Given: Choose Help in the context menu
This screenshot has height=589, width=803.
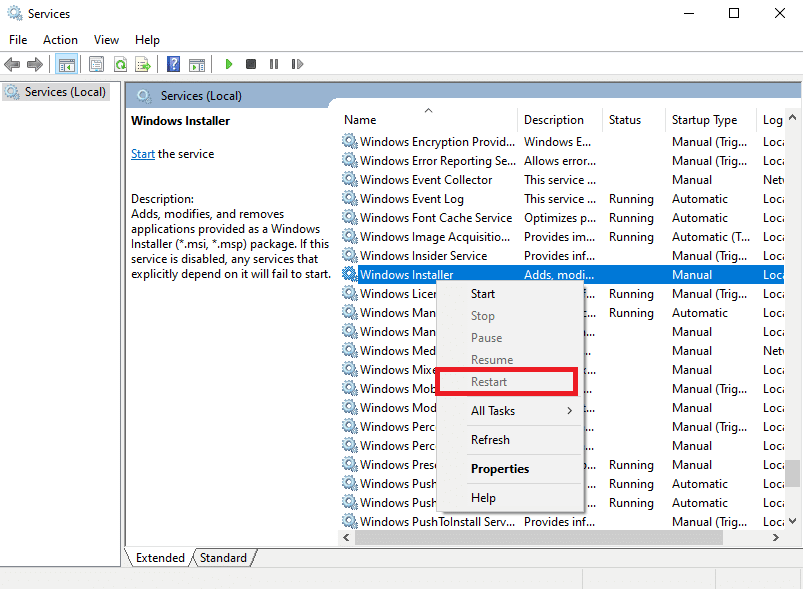Looking at the screenshot, I should (x=510, y=498).
